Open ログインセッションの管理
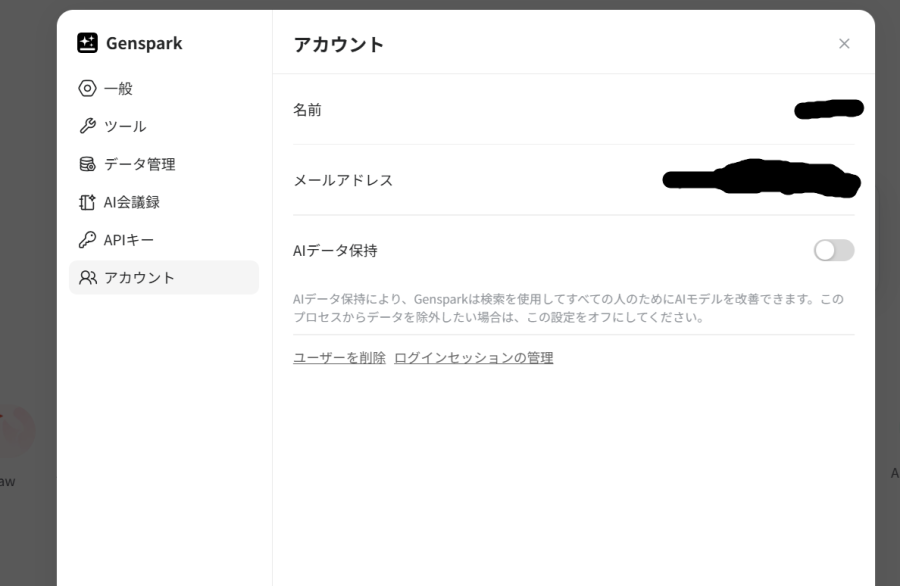This screenshot has width=900, height=586. (475, 356)
